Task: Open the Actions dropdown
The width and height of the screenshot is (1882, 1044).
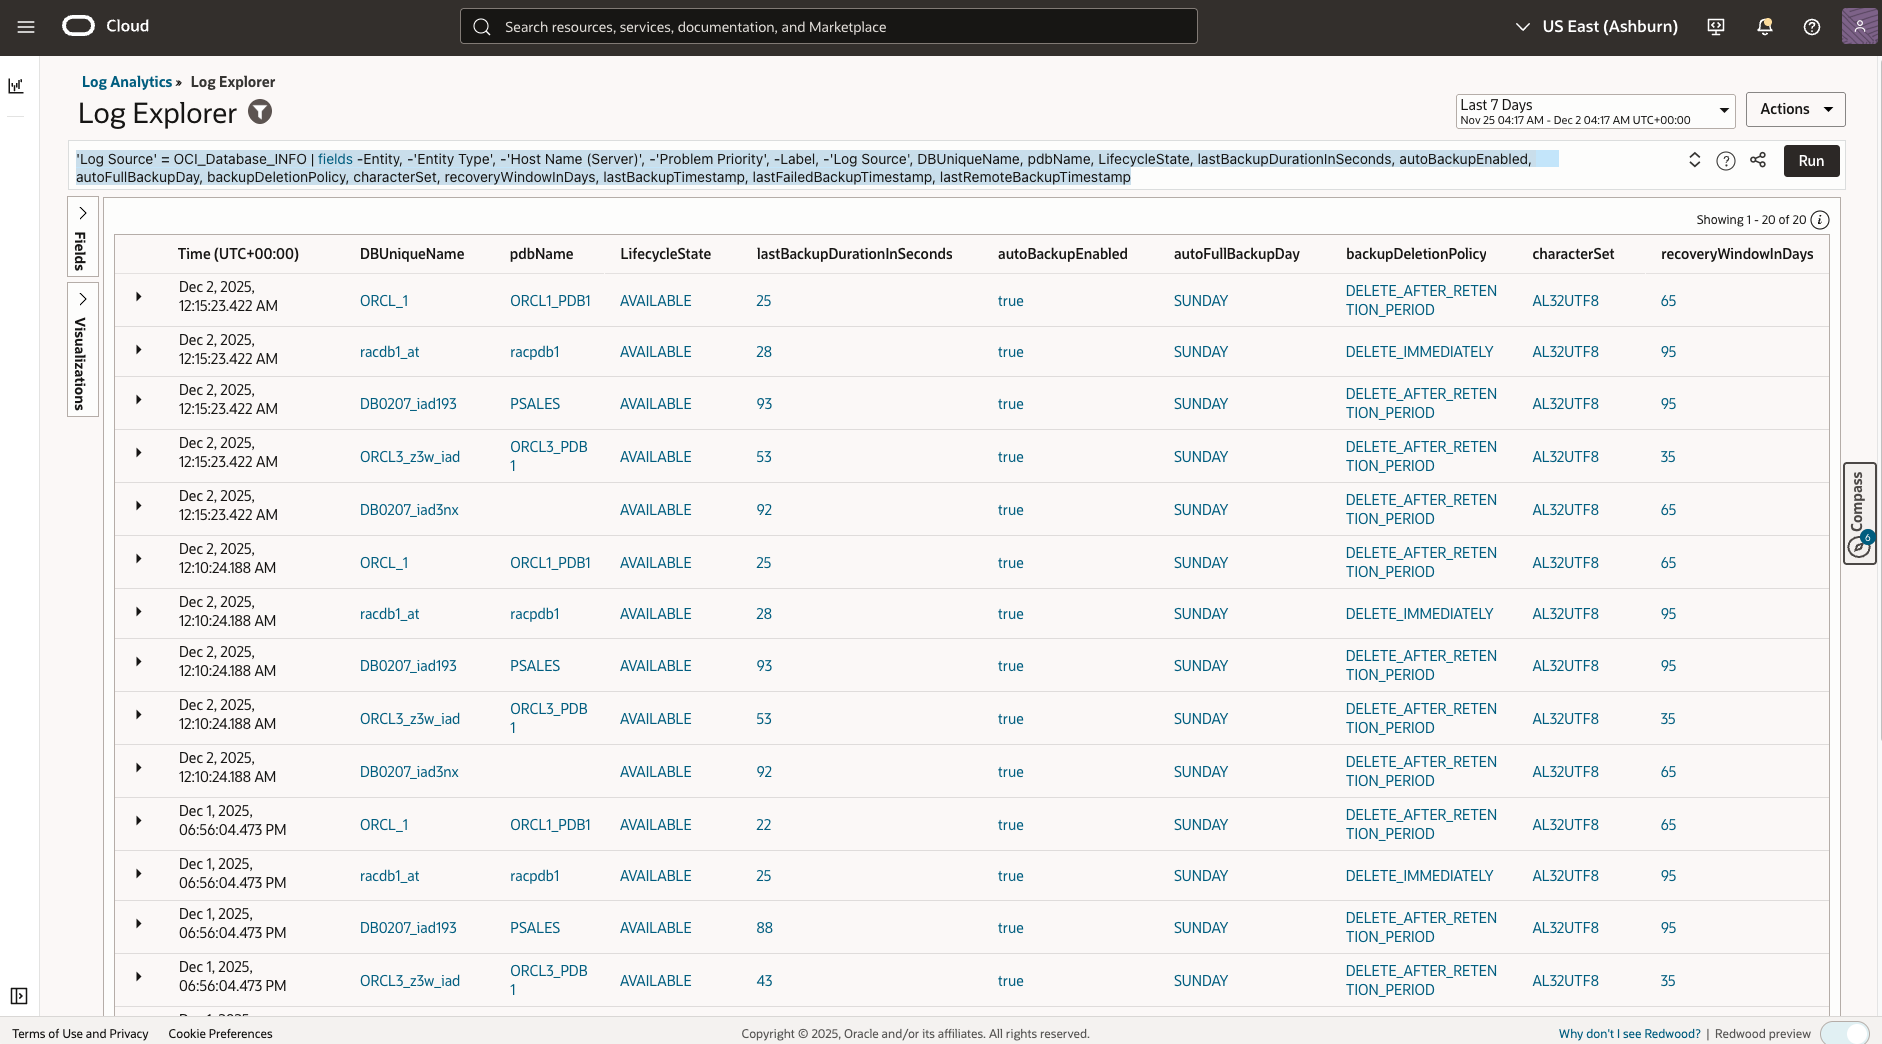Action: click(1794, 109)
